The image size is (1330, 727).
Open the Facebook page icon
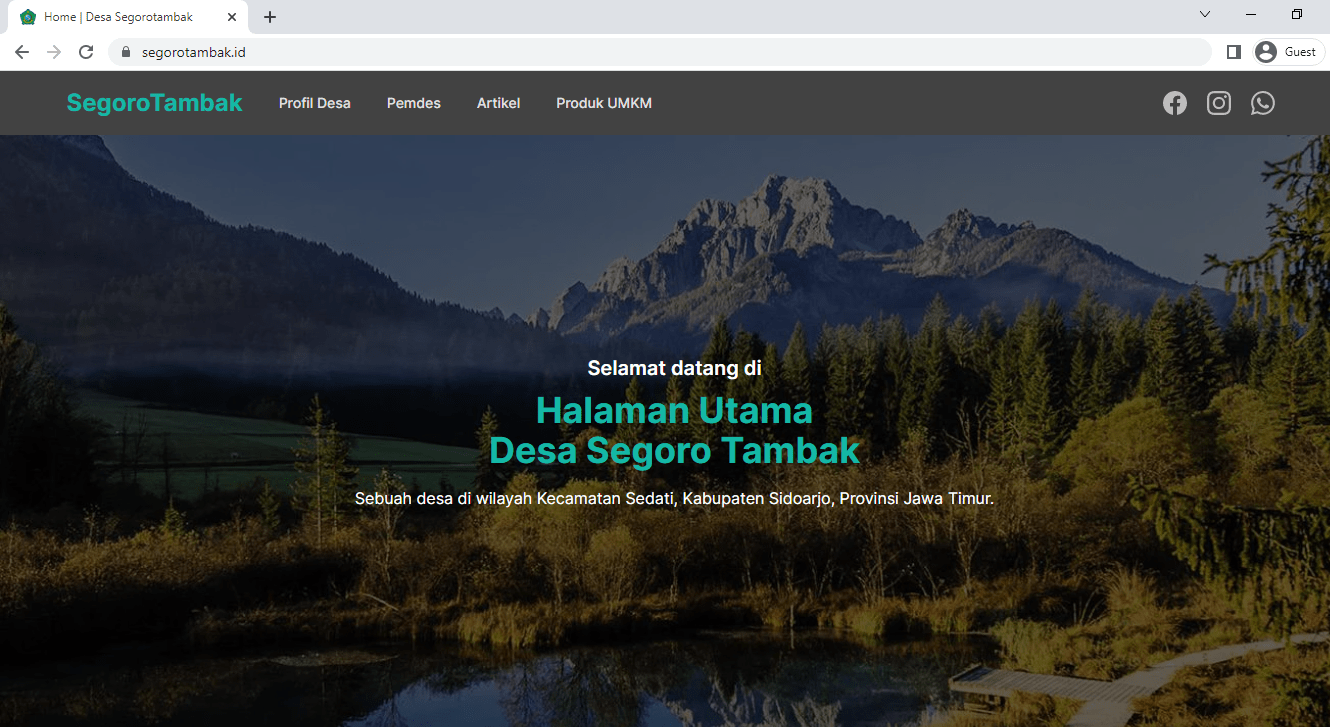[1174, 103]
